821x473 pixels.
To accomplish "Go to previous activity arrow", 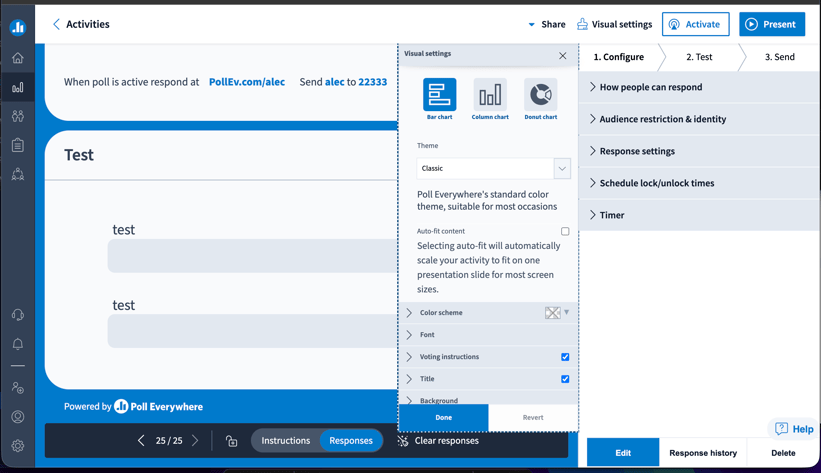I will point(141,441).
